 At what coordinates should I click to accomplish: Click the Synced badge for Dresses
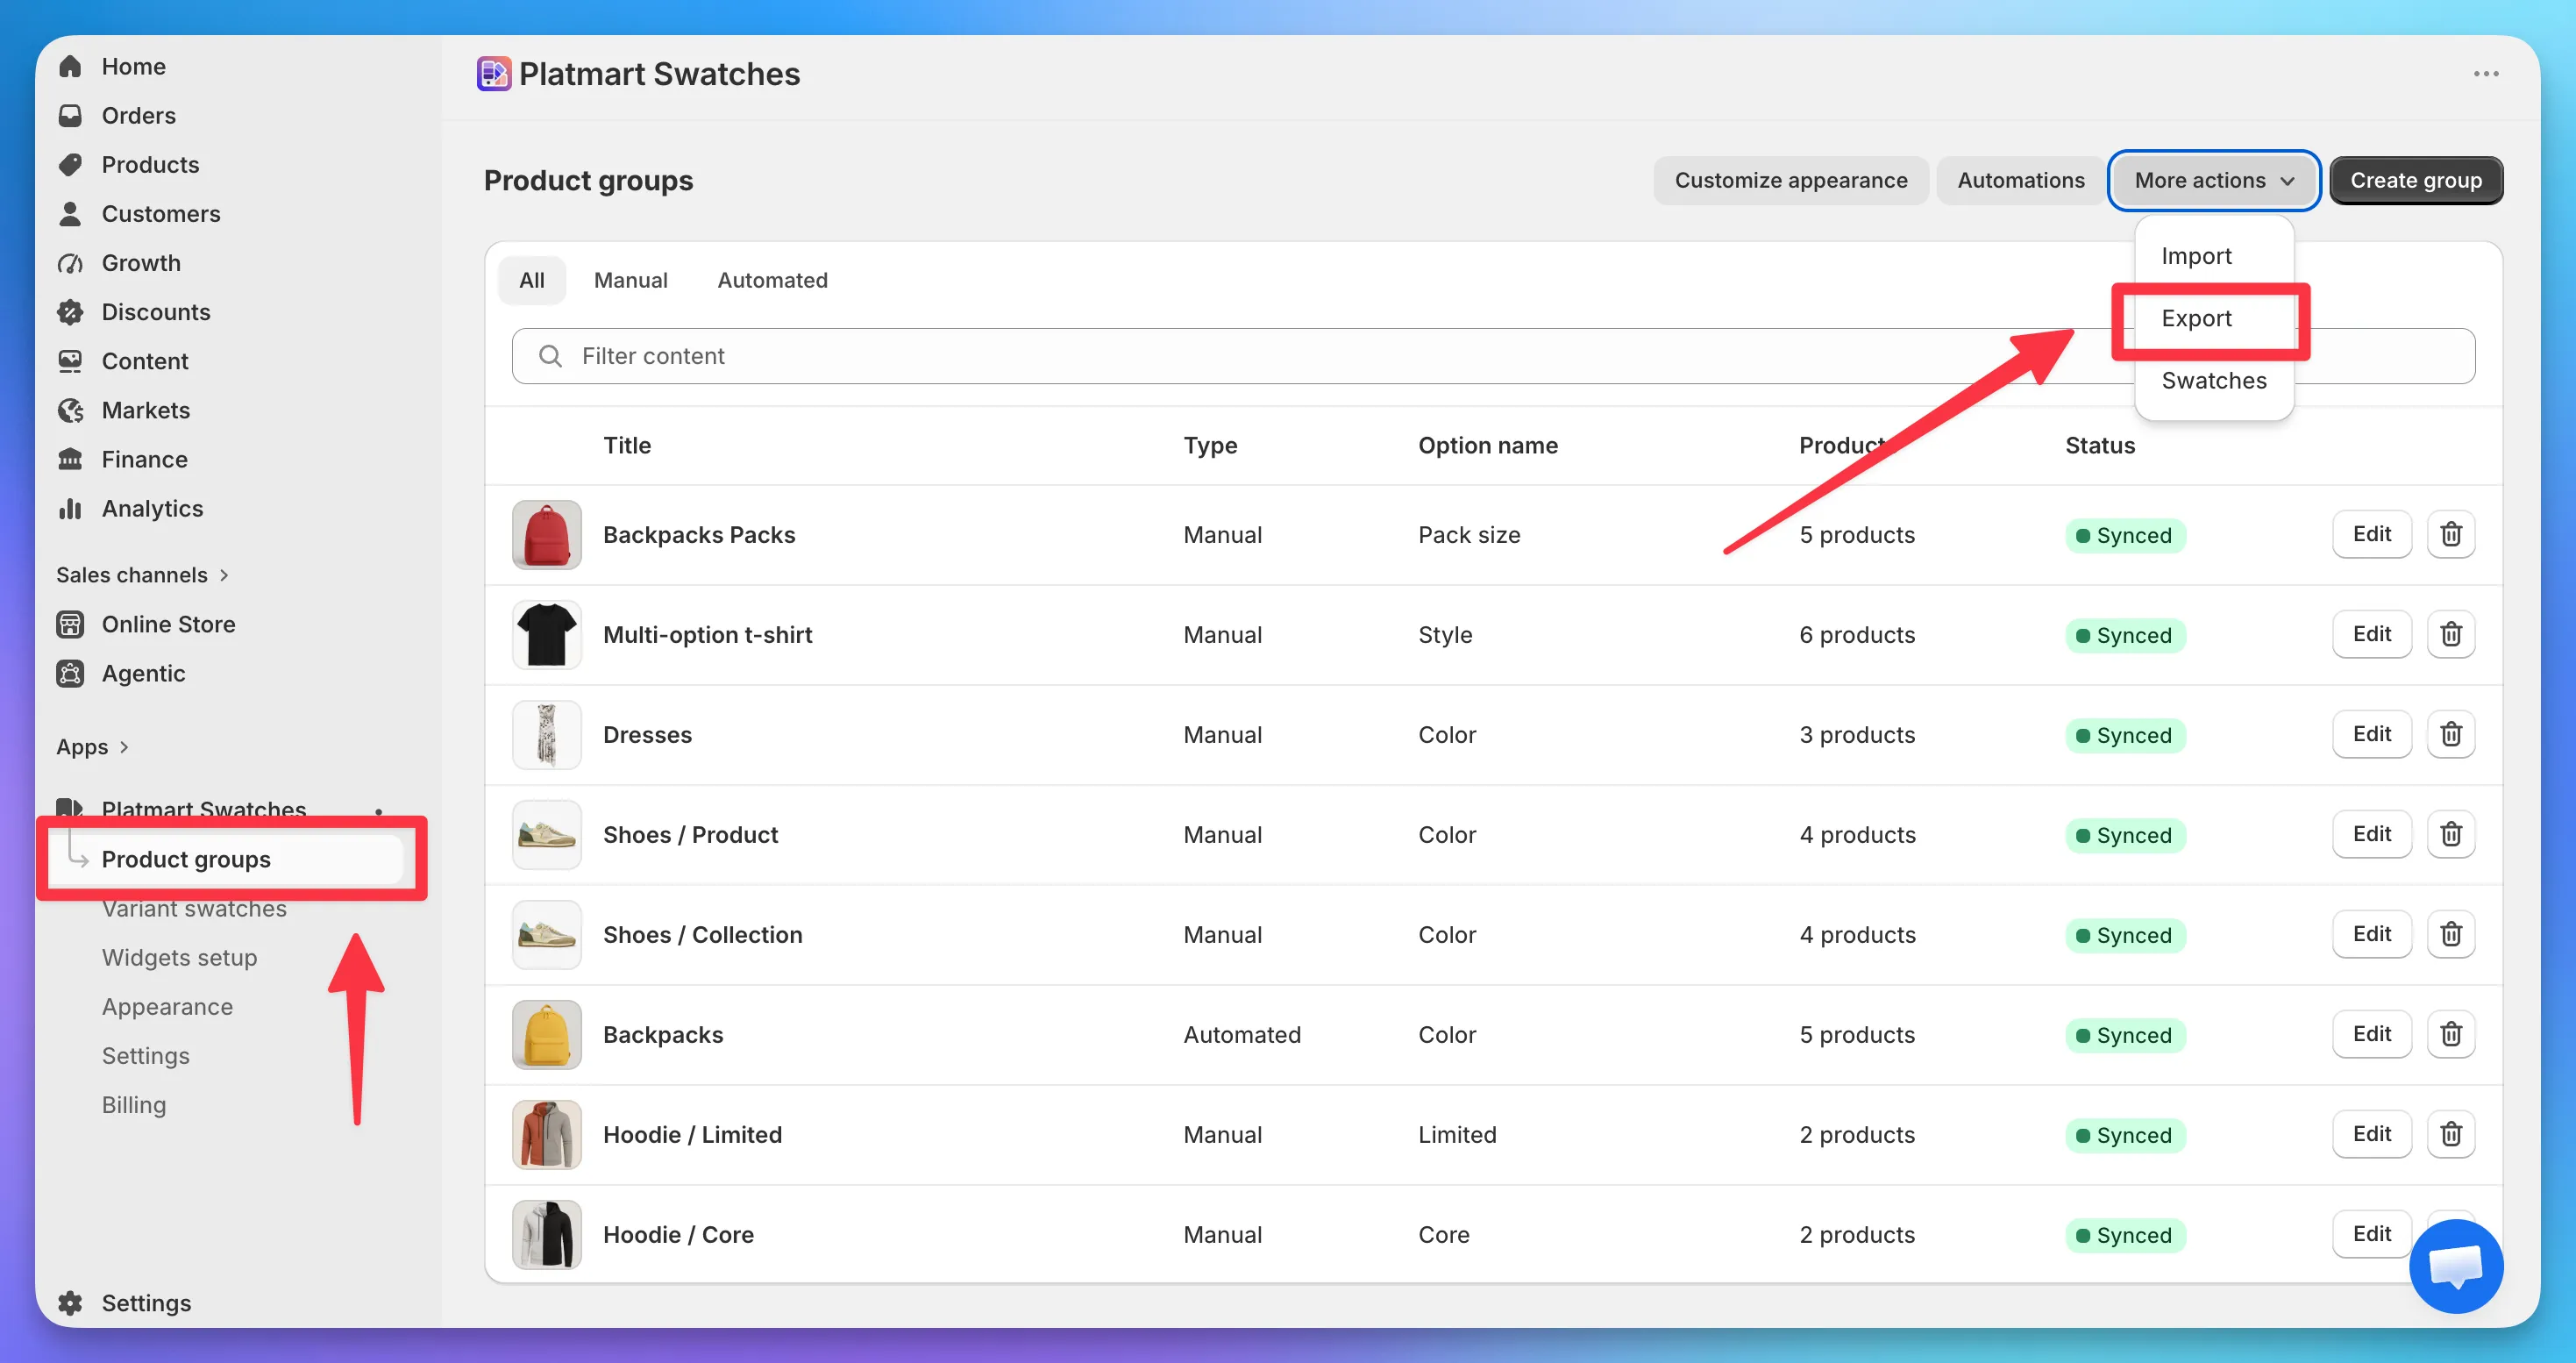coord(2125,735)
